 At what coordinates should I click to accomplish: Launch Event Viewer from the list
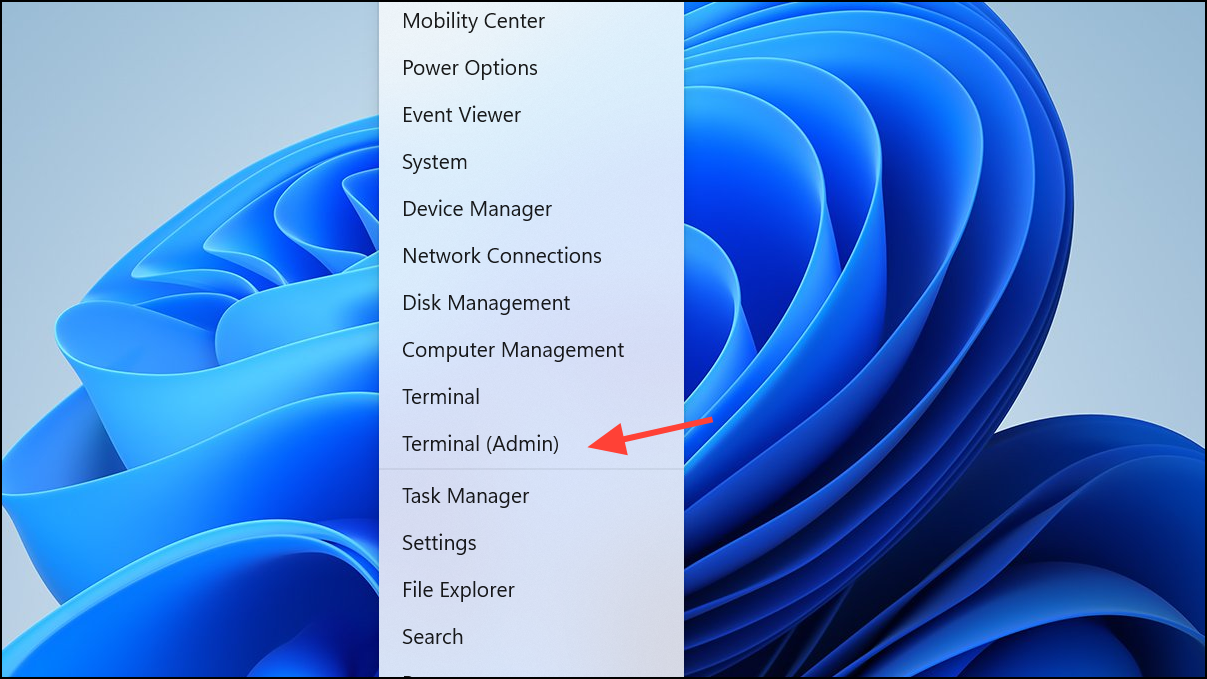[531, 115]
